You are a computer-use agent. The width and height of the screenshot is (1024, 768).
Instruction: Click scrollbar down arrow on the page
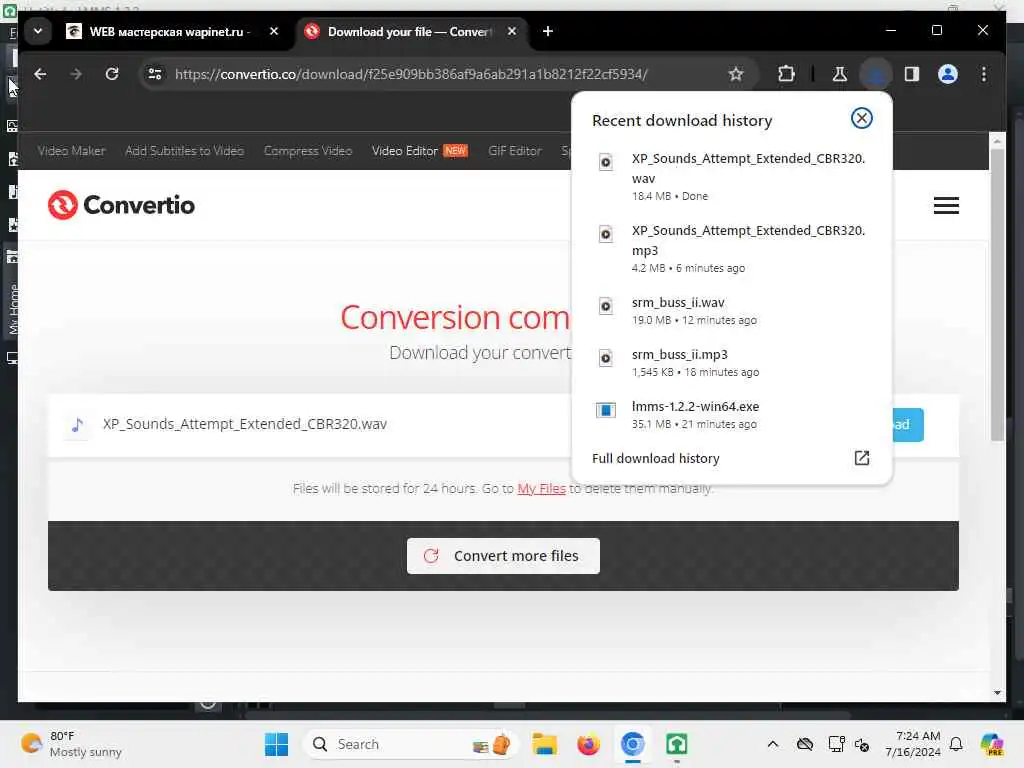click(x=997, y=692)
